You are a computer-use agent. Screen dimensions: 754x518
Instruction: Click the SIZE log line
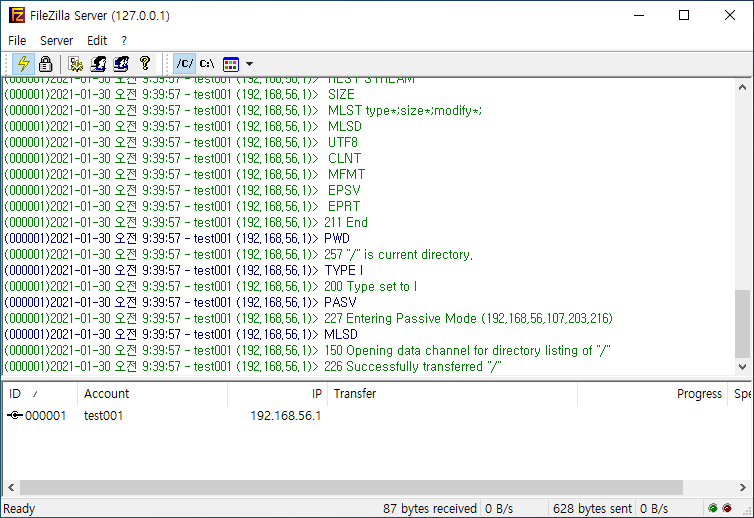tap(179, 94)
